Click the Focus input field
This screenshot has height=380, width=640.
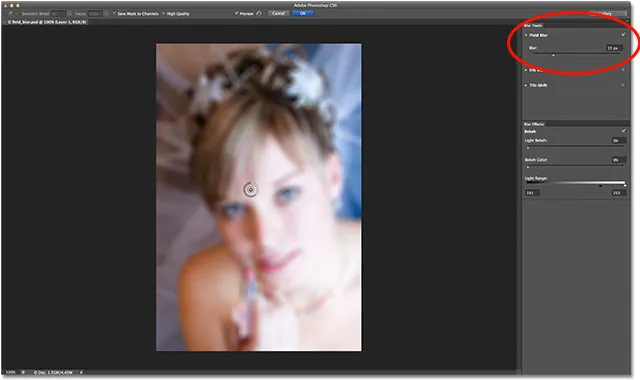click(95, 13)
